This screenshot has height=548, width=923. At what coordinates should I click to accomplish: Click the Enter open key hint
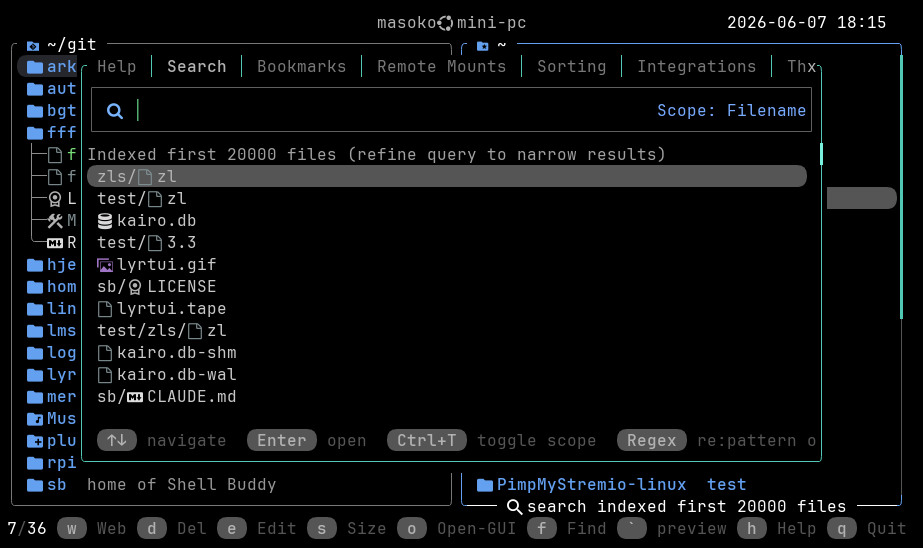coord(282,440)
